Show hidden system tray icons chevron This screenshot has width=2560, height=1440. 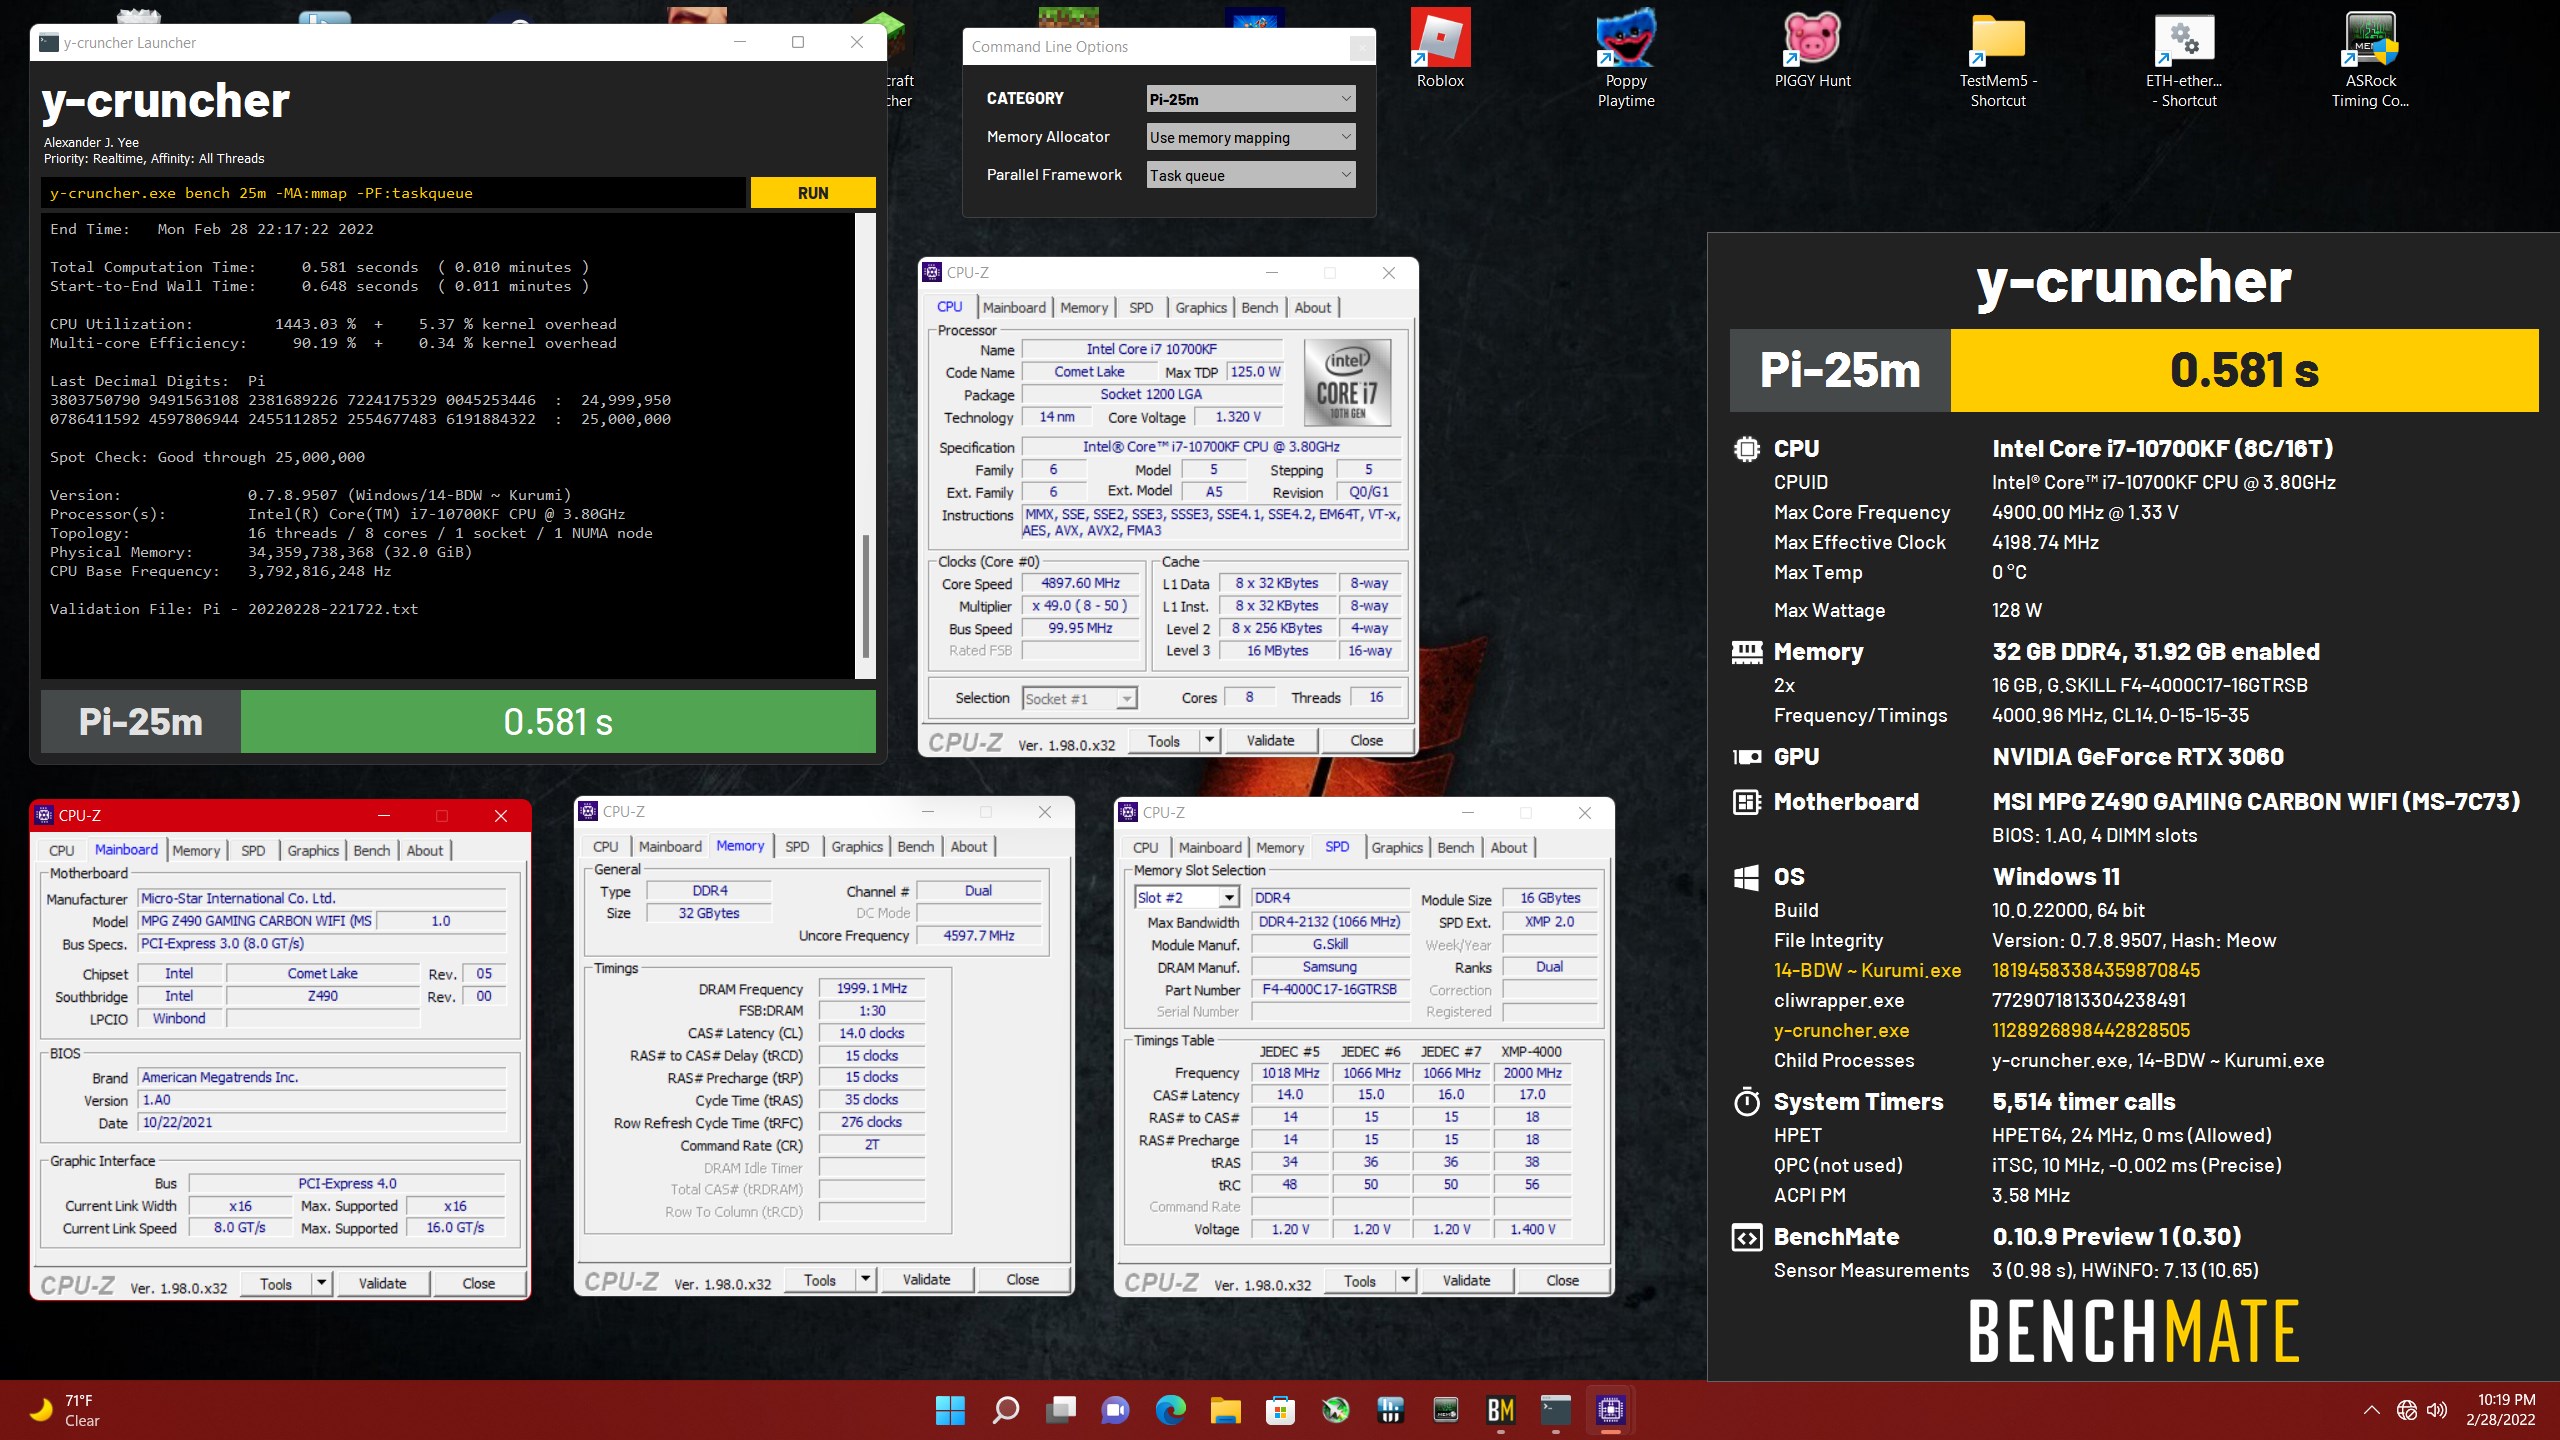tap(2371, 1410)
